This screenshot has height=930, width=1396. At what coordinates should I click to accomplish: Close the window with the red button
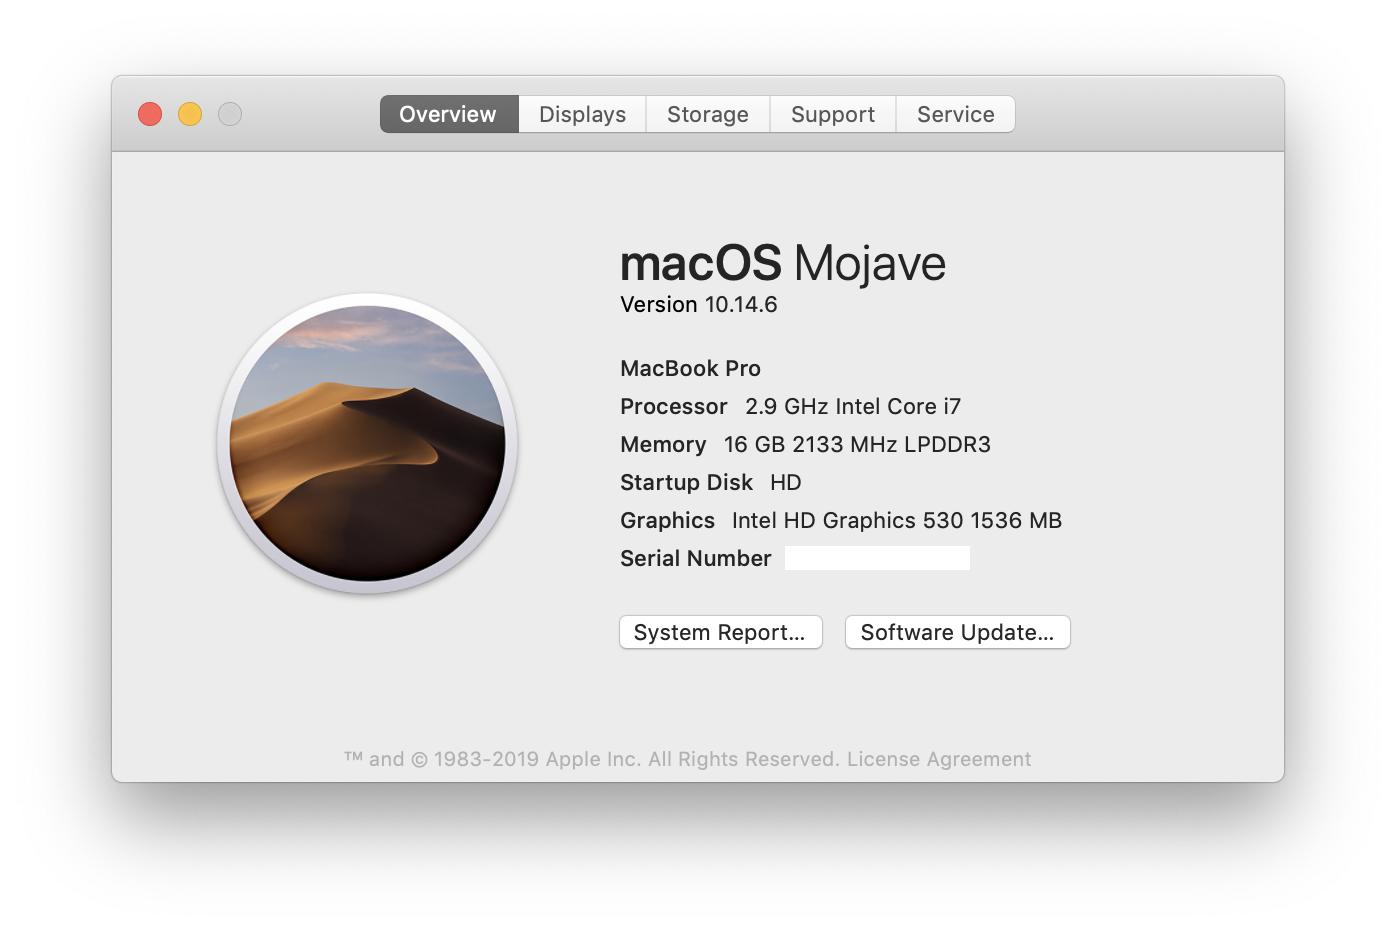click(x=150, y=114)
